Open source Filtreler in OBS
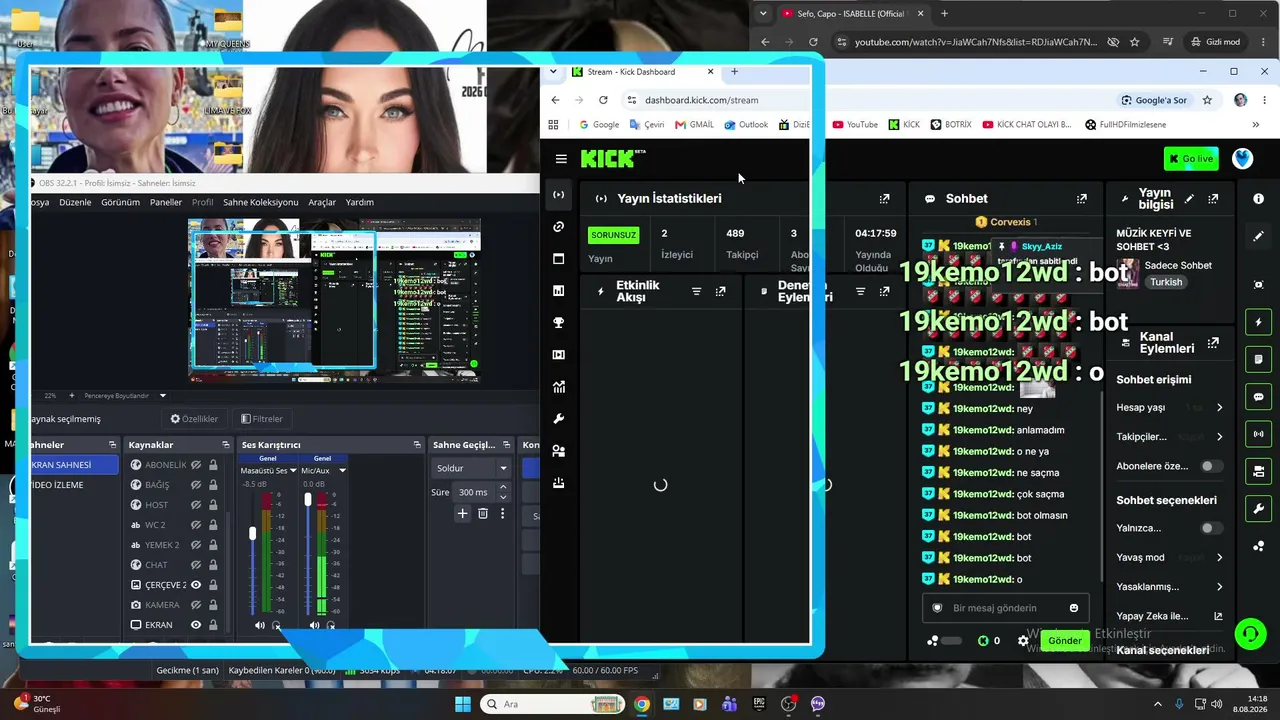This screenshot has height=720, width=1280. click(x=262, y=419)
